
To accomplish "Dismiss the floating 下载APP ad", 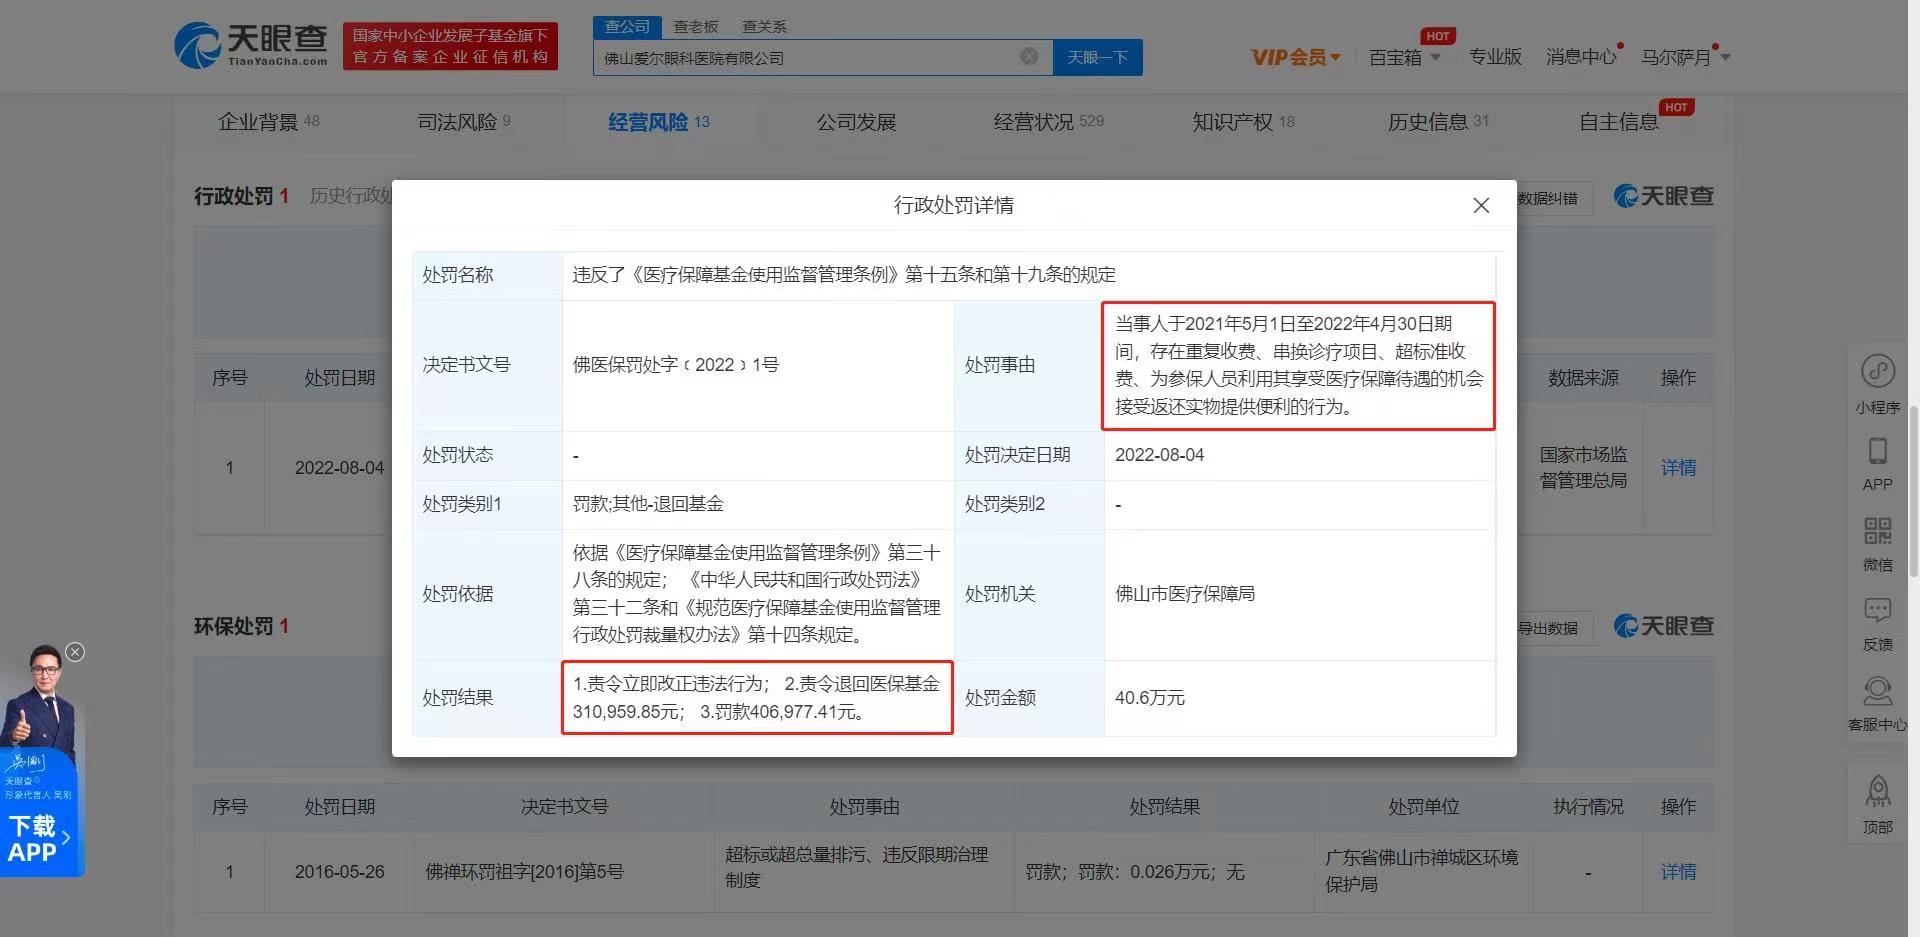I will point(75,652).
